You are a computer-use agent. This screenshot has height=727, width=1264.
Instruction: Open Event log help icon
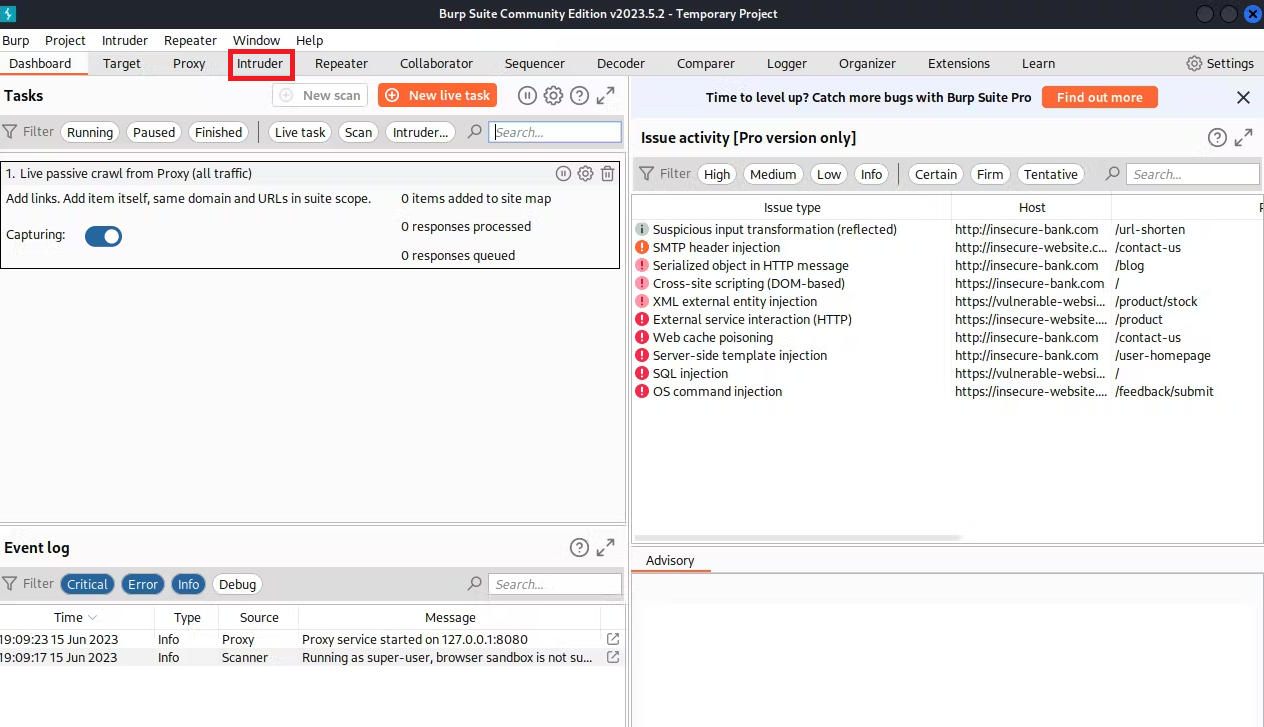[579, 547]
